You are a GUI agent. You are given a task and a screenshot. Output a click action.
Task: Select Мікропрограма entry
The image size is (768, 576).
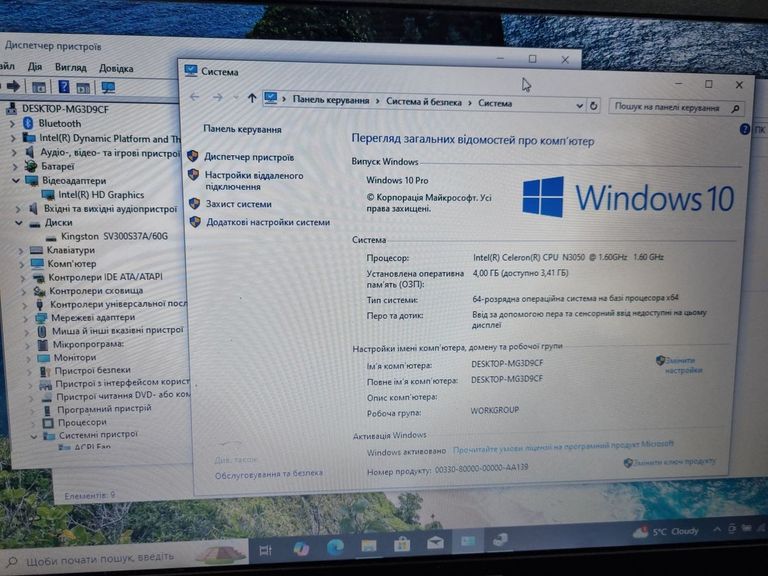[x=88, y=344]
